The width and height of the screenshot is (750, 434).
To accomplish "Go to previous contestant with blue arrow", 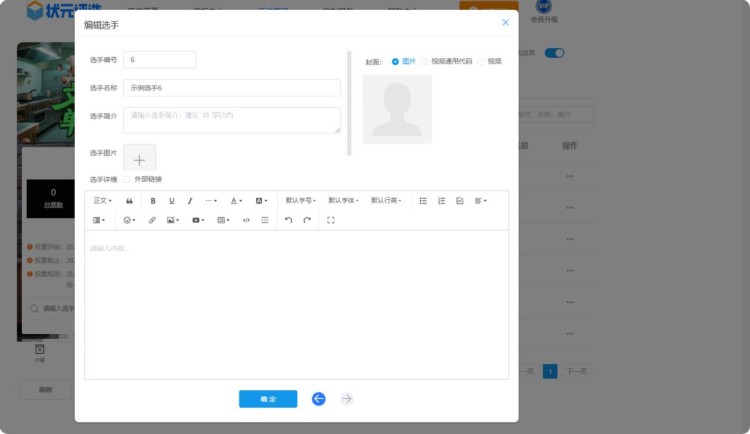I will [318, 399].
